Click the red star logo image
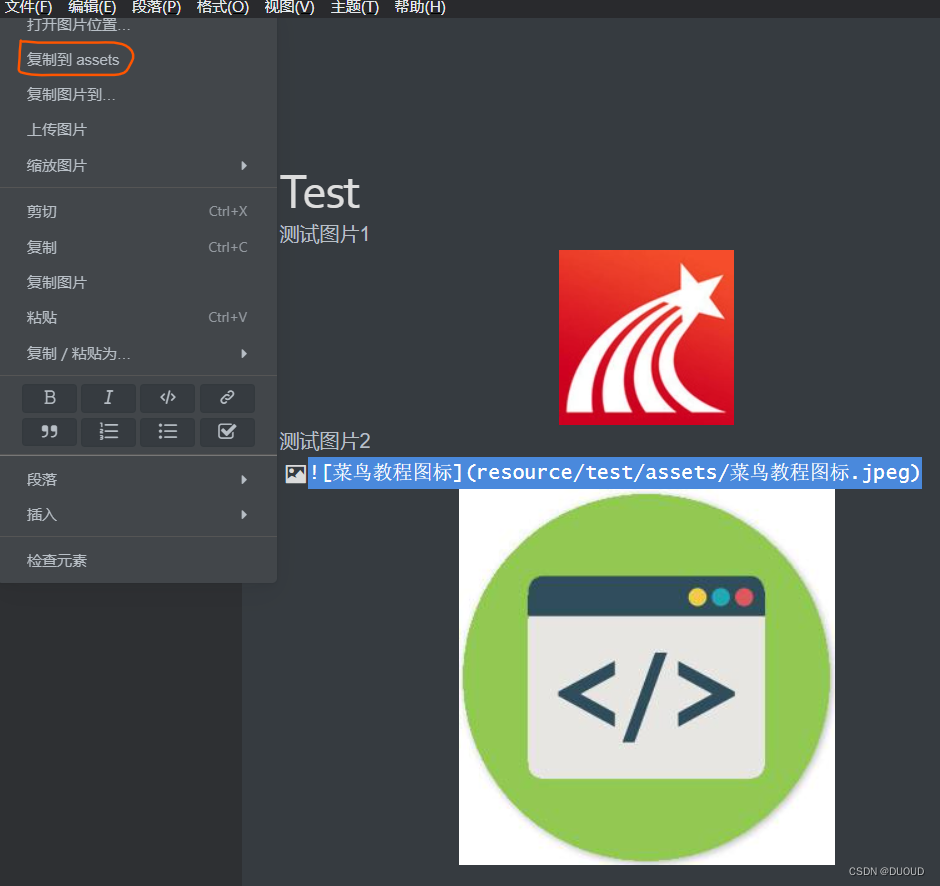 coord(646,337)
